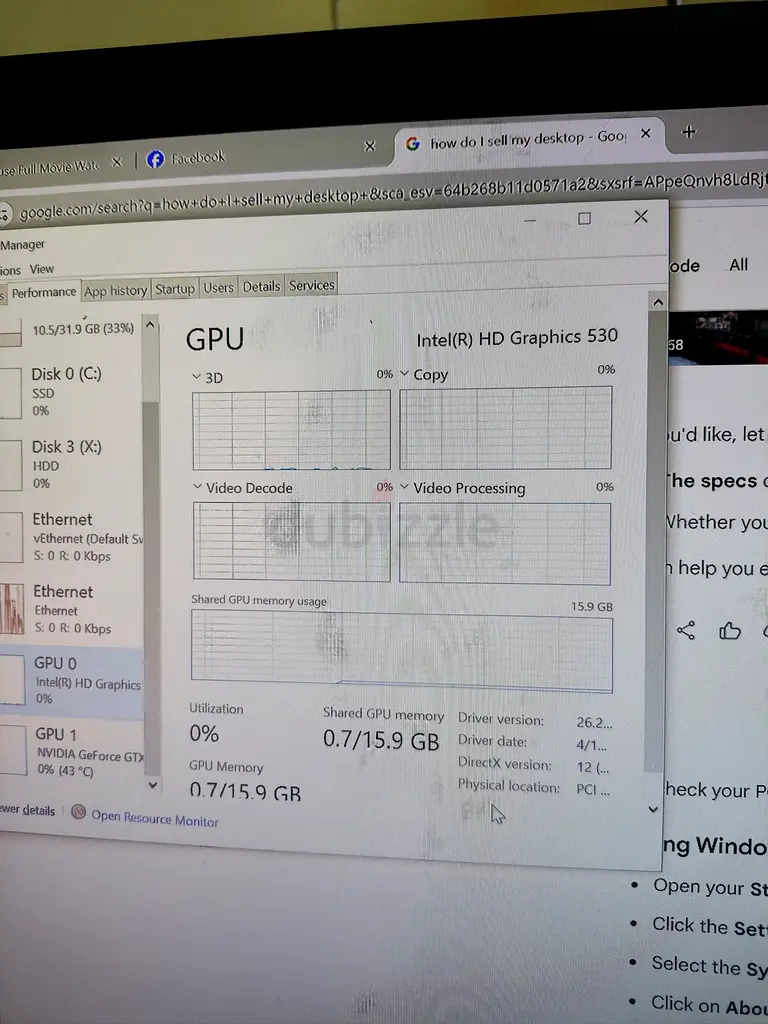Open the Details tab

261,286
